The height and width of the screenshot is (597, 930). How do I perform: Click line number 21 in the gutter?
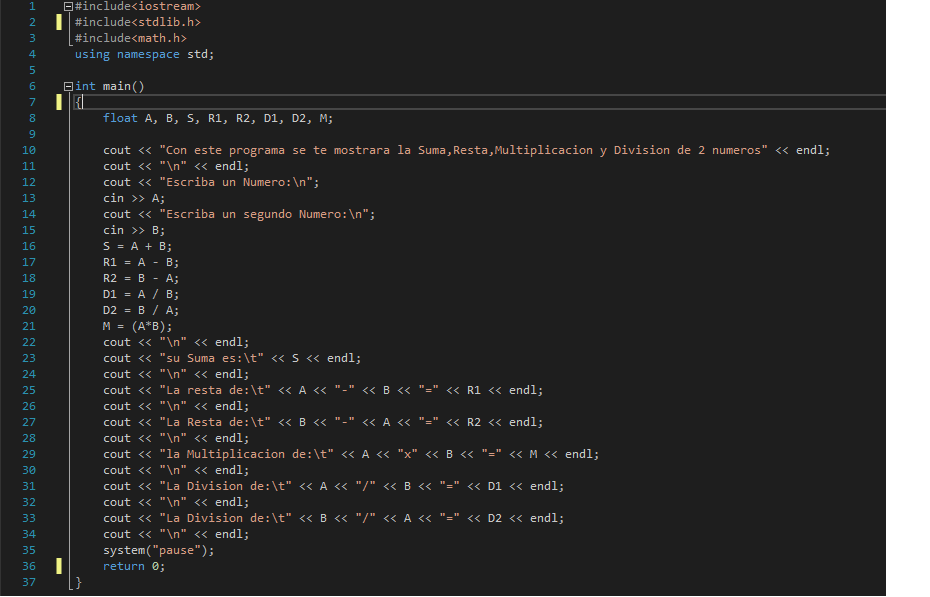[28, 326]
